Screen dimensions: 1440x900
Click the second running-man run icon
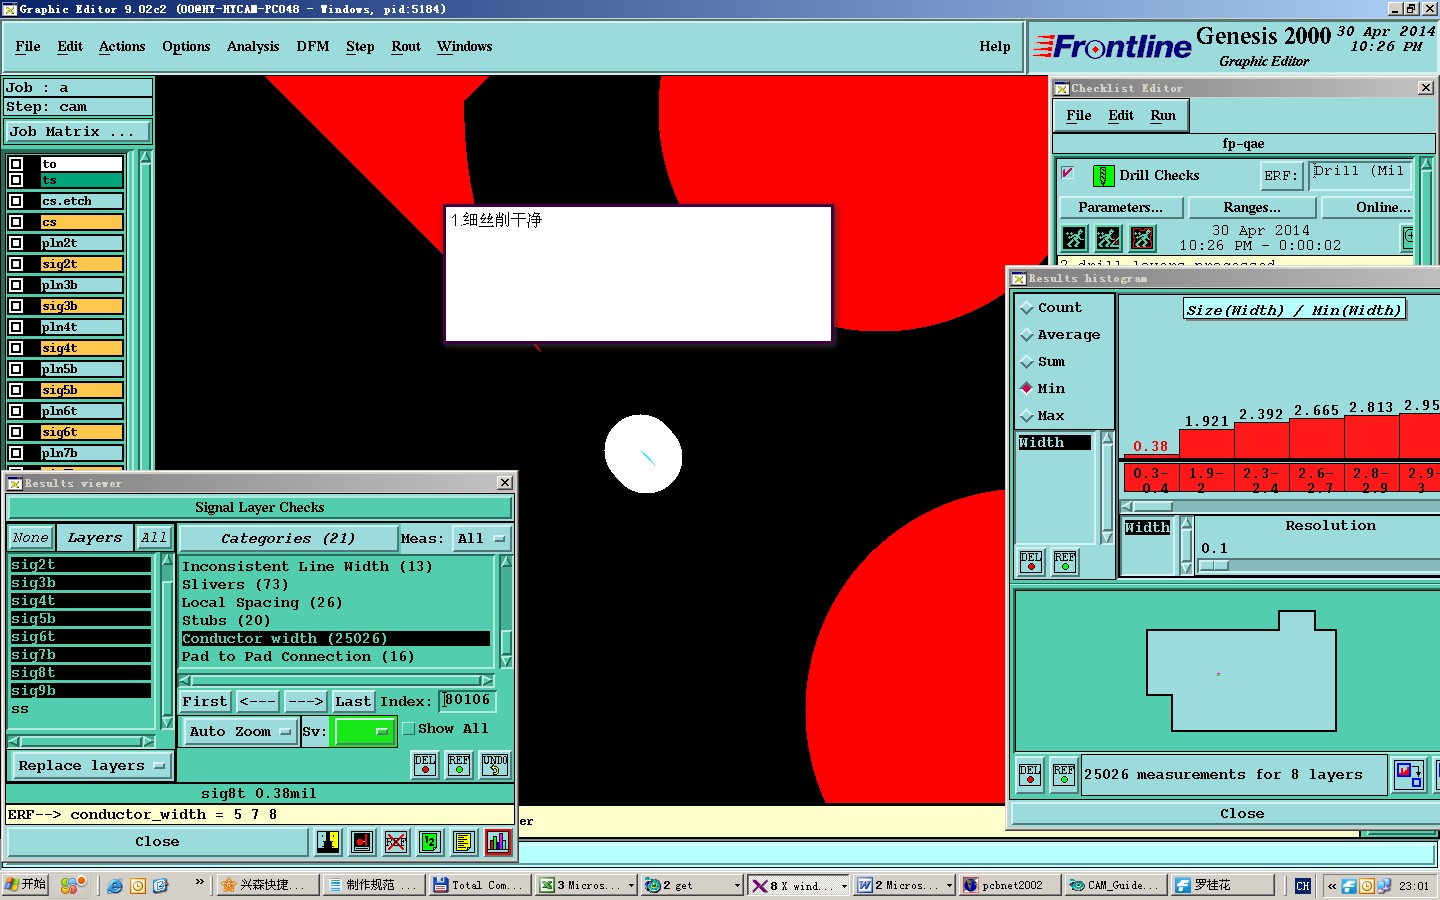click(x=1108, y=238)
